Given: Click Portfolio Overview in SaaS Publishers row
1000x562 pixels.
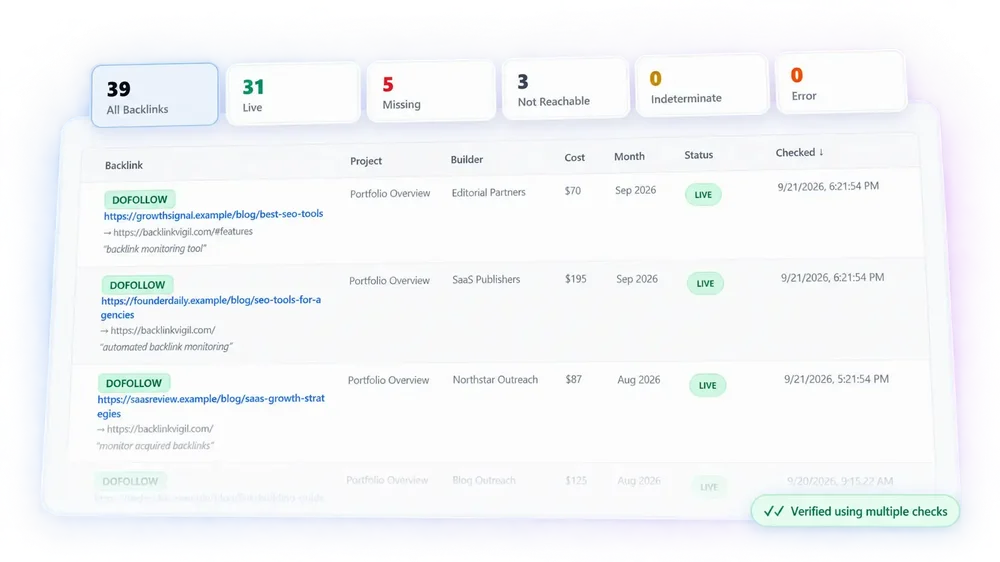Looking at the screenshot, I should coord(389,281).
